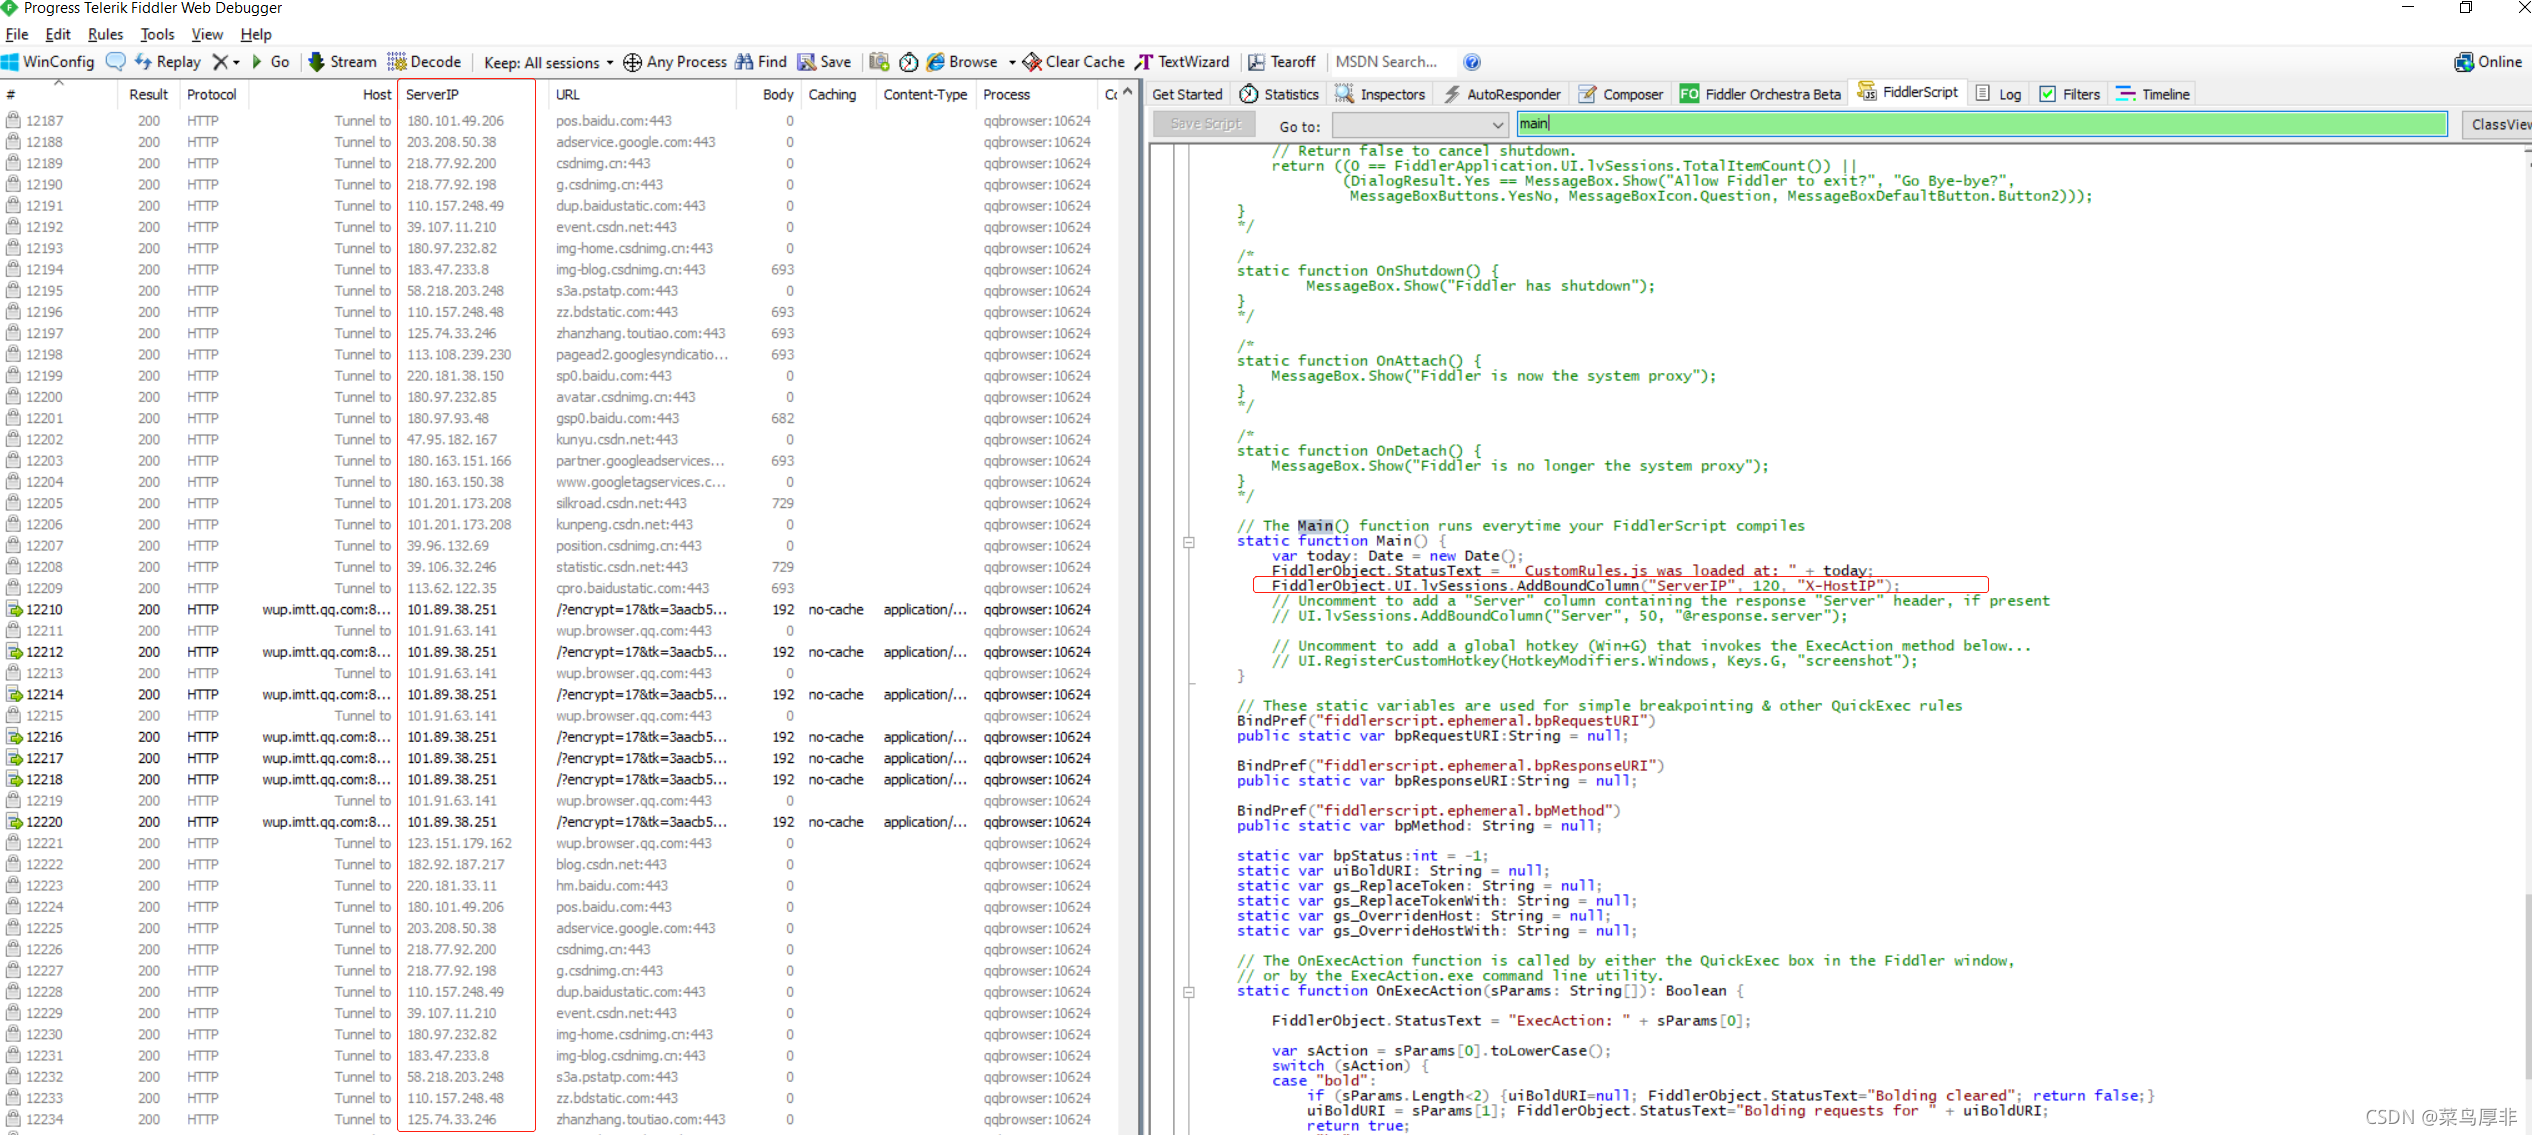This screenshot has width=2532, height=1135.
Task: Sort by the Protocol column header
Action: click(x=213, y=94)
